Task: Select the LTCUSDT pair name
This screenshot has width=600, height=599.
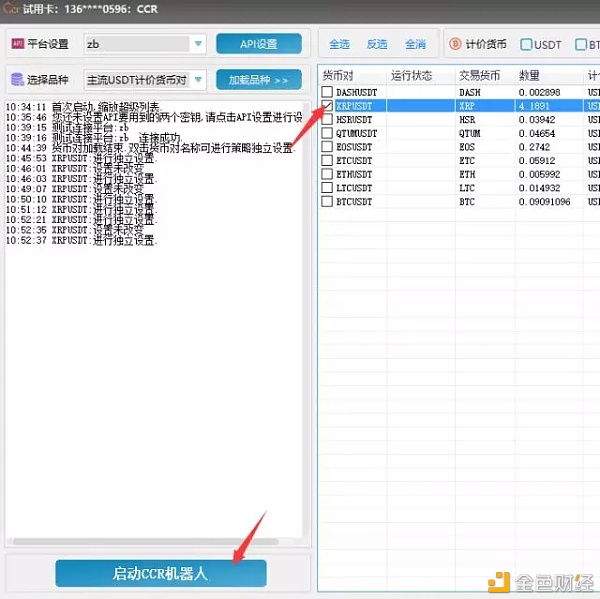Action: point(354,188)
